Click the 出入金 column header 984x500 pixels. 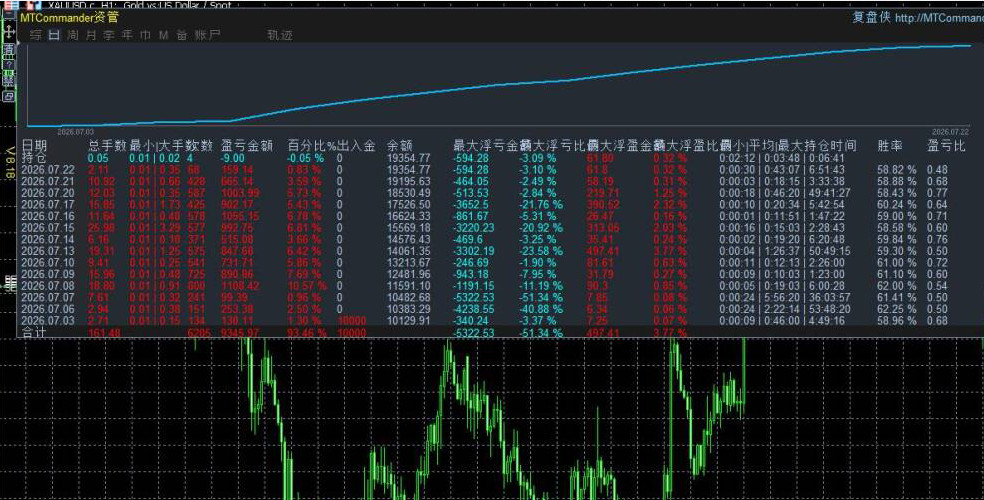[x=356, y=146]
